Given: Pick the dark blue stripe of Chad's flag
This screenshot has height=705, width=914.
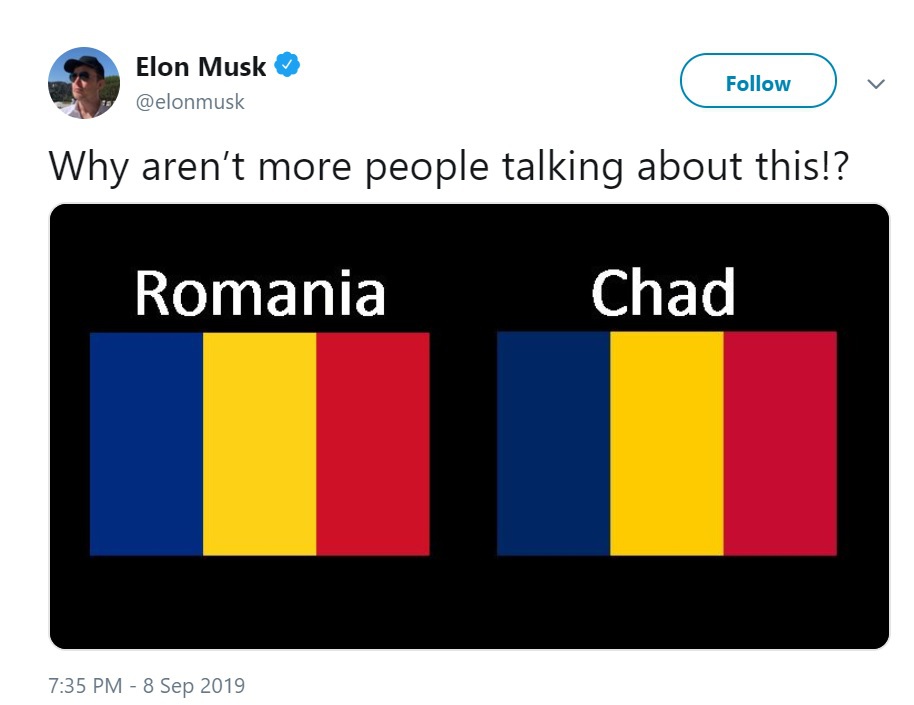Looking at the screenshot, I should (553, 444).
